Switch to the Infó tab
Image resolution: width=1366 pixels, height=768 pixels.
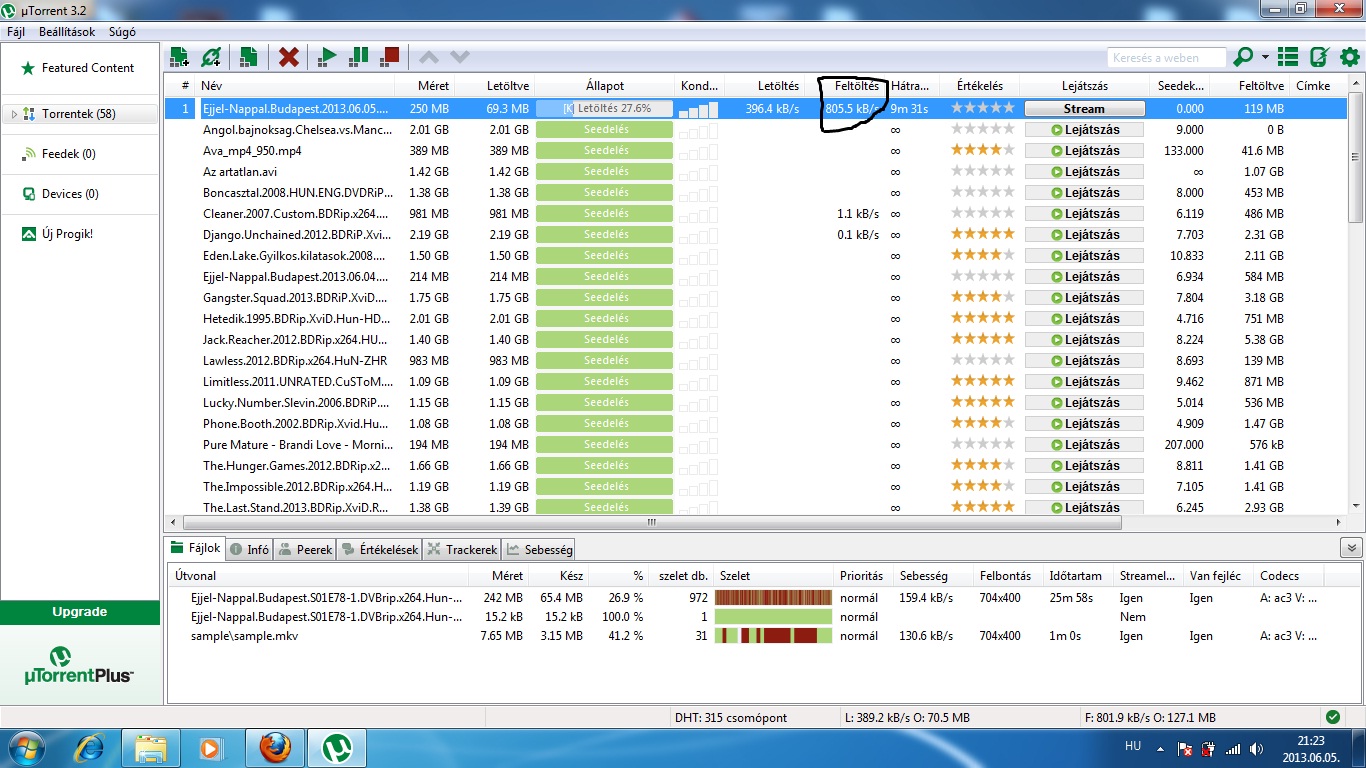tap(249, 549)
